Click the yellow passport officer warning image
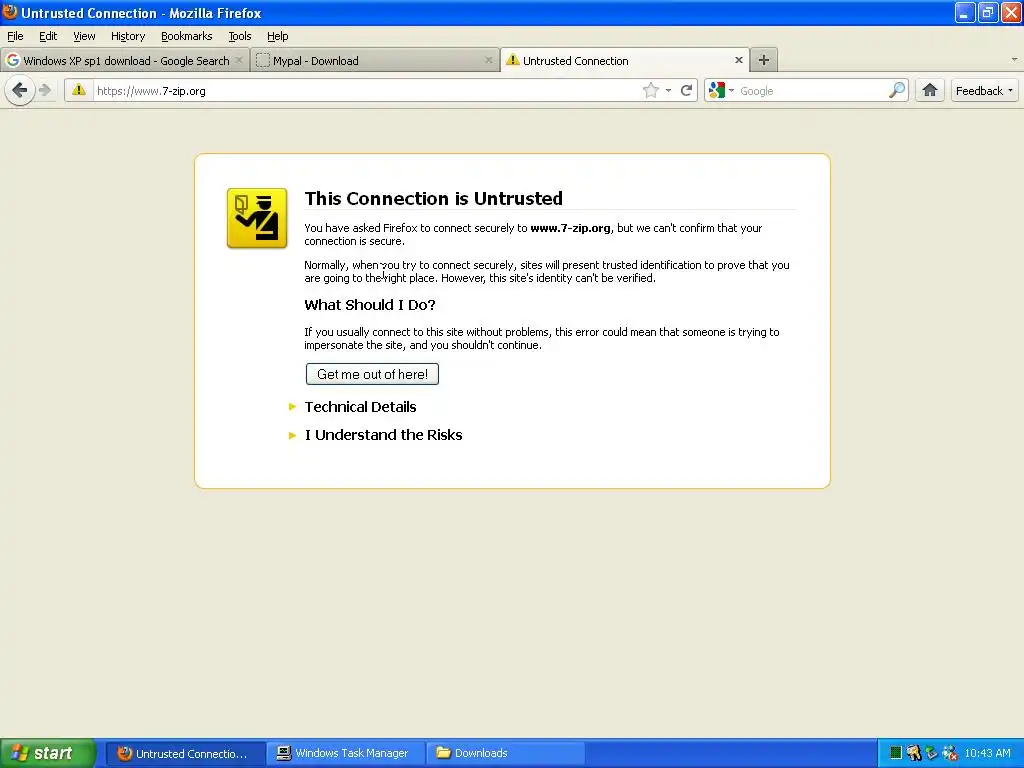The width and height of the screenshot is (1024, 768). pos(257,218)
